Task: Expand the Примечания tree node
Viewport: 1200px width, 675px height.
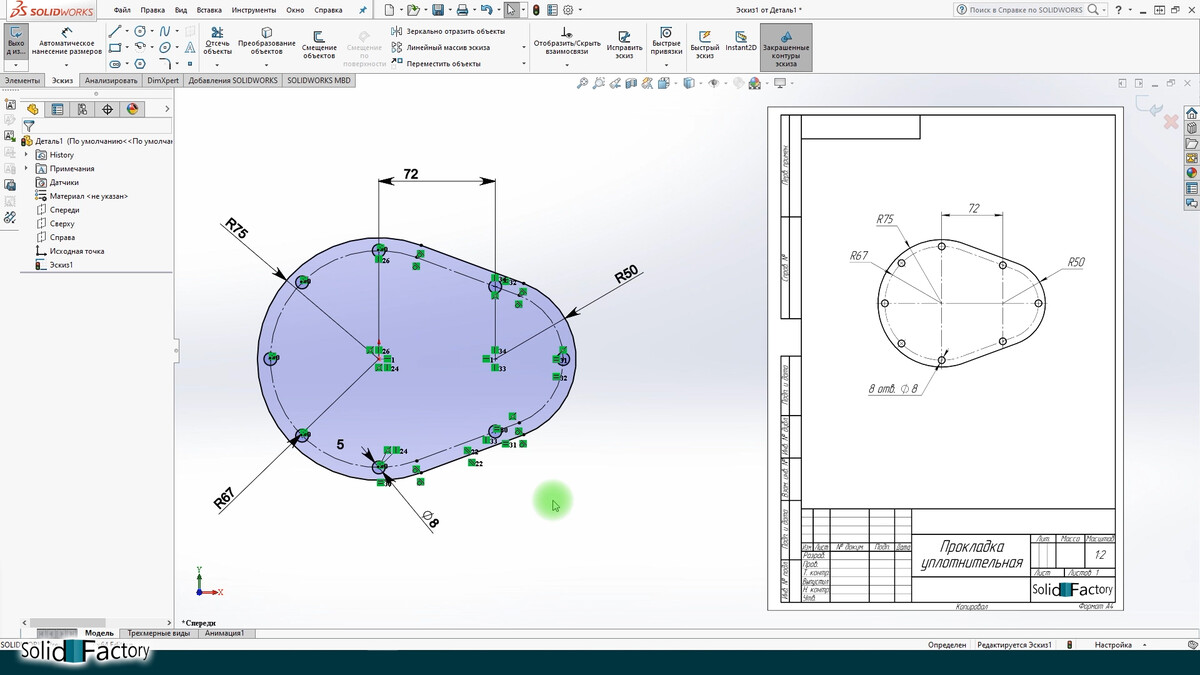Action: click(x=26, y=169)
